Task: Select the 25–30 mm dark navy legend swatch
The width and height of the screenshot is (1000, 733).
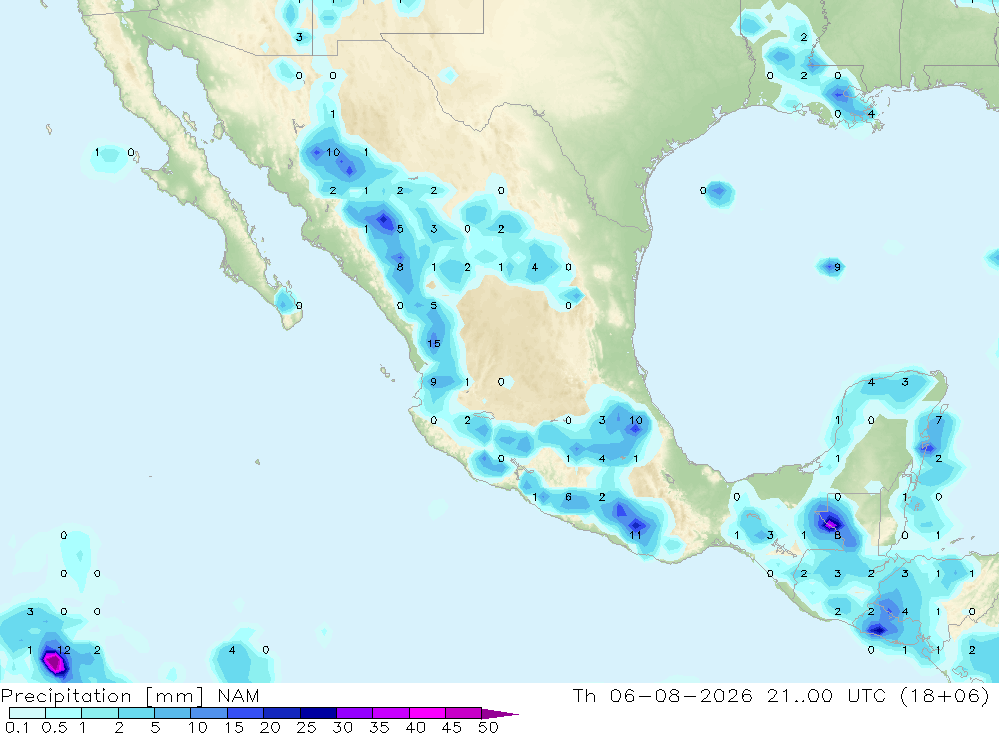Action: [x=318, y=713]
